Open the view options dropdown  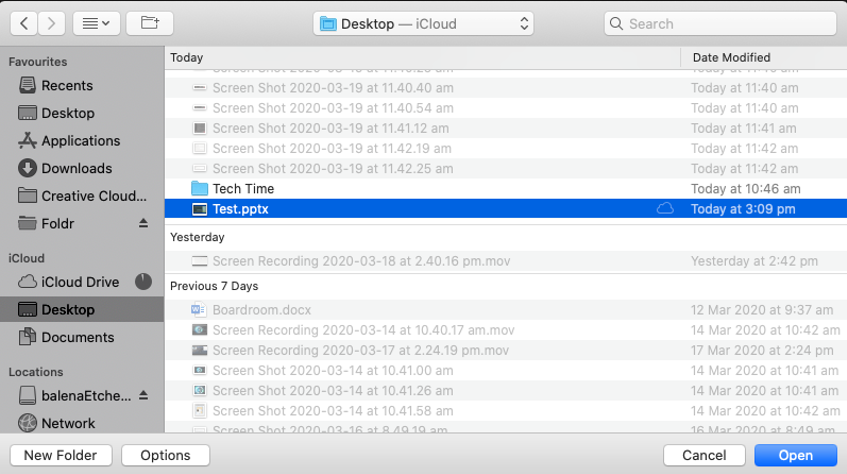[x=96, y=23]
